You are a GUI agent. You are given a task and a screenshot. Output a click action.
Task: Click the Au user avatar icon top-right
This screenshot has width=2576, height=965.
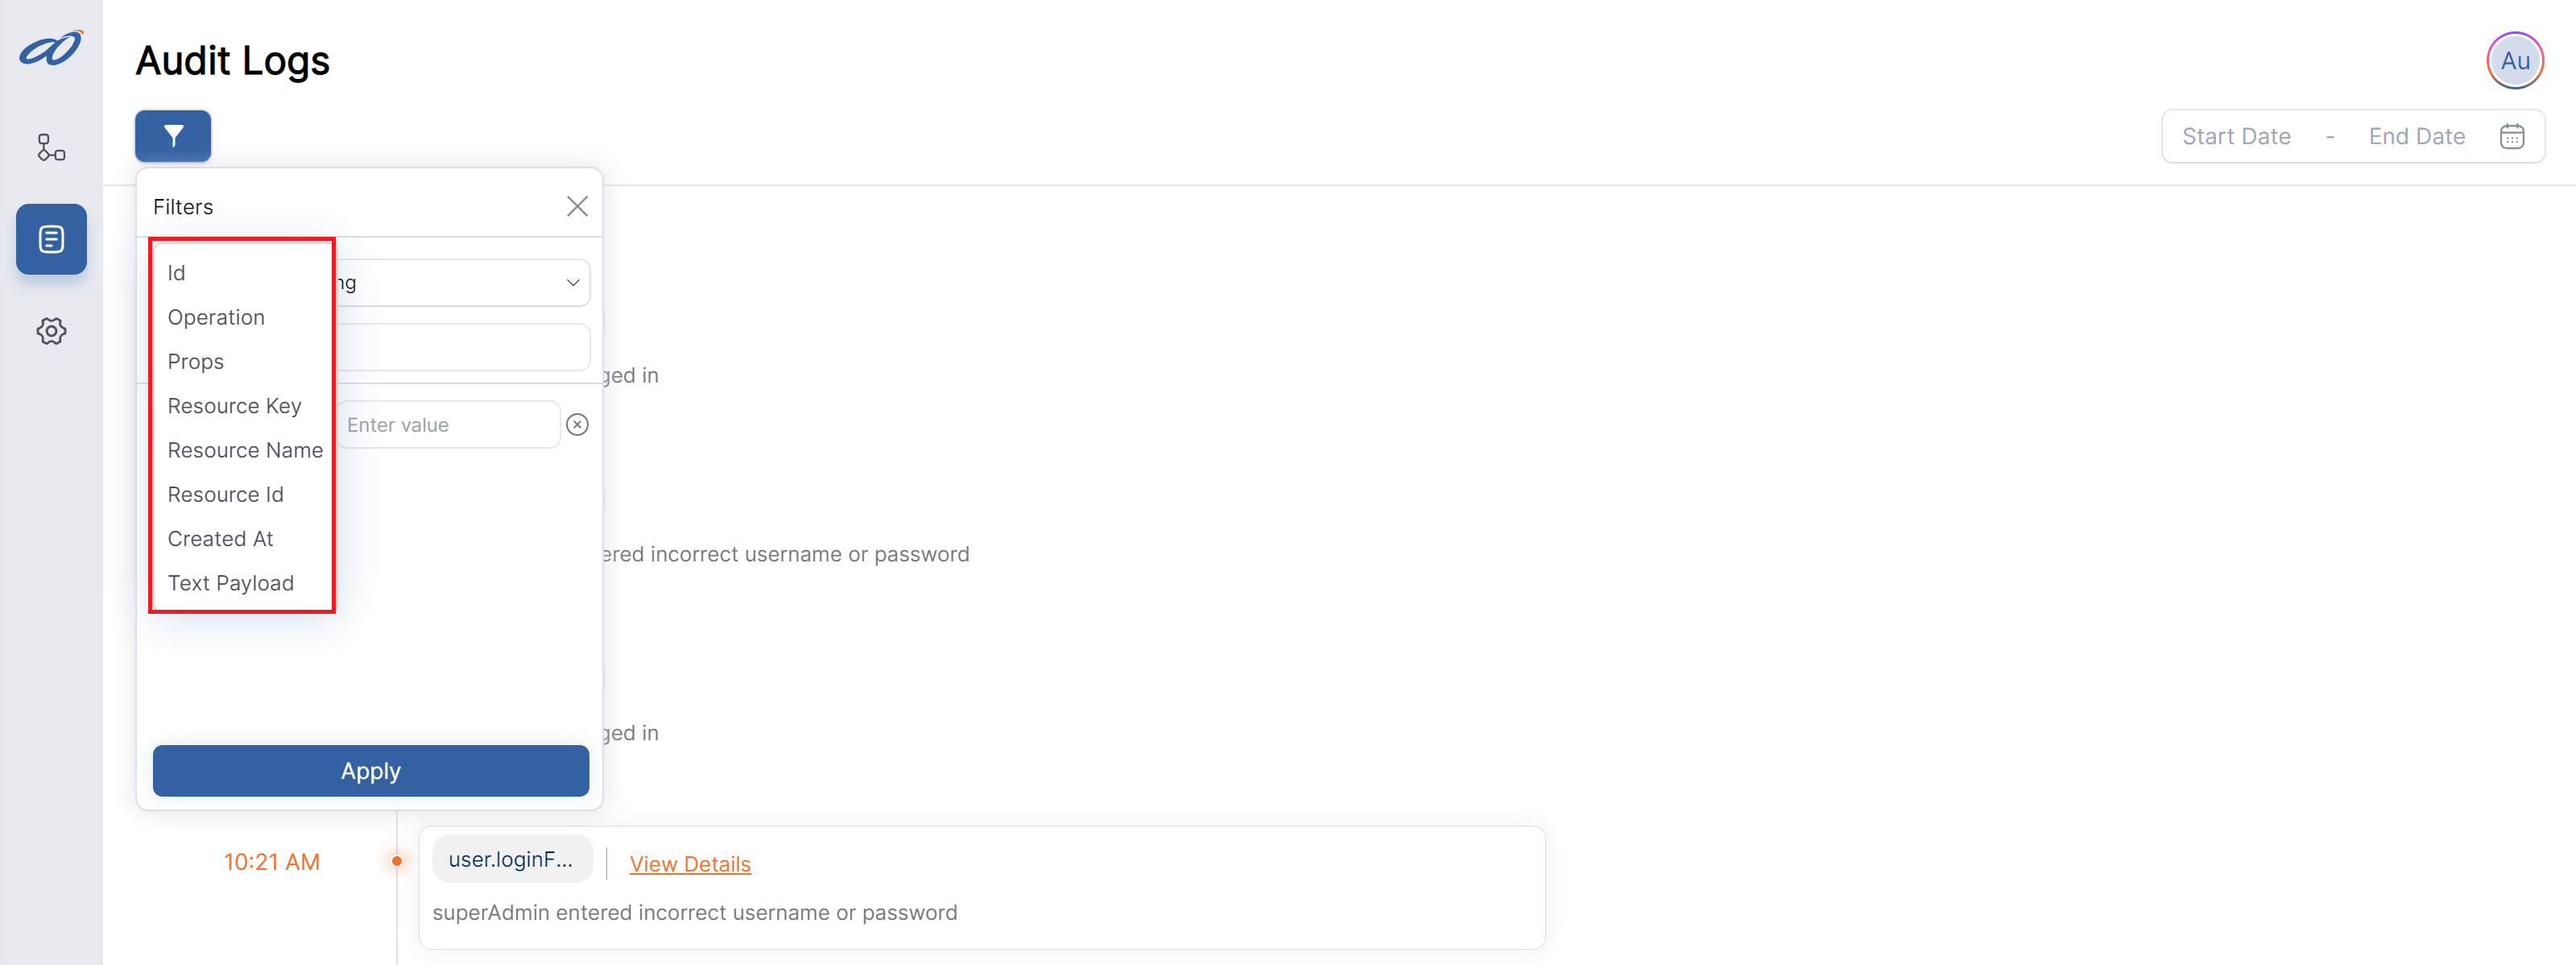(2513, 61)
